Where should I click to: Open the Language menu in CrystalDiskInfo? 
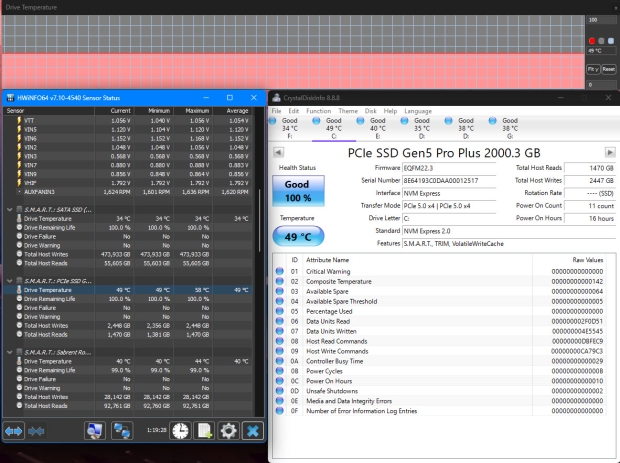[x=418, y=111]
